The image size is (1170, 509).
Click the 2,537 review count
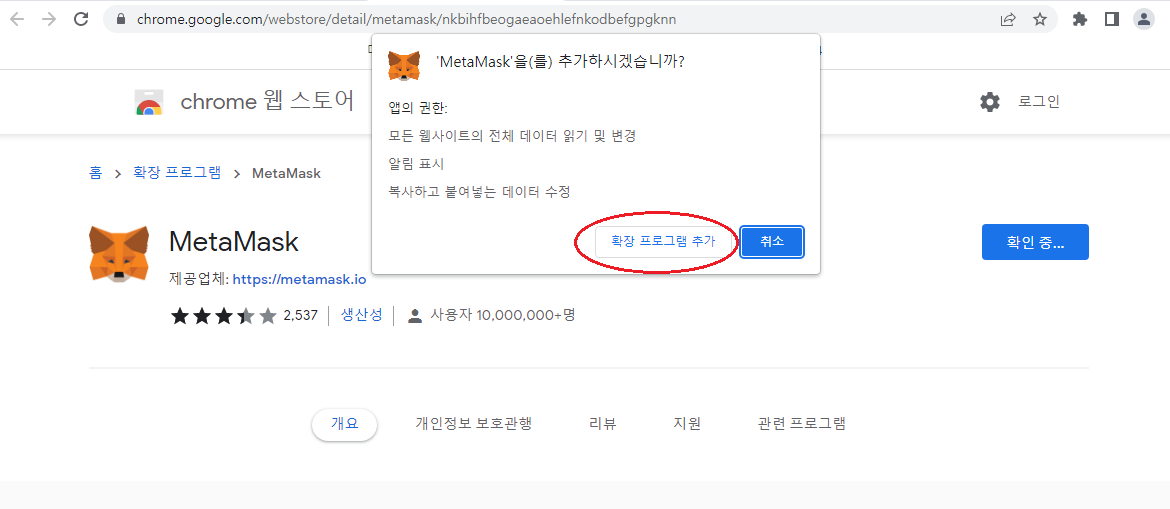301,316
